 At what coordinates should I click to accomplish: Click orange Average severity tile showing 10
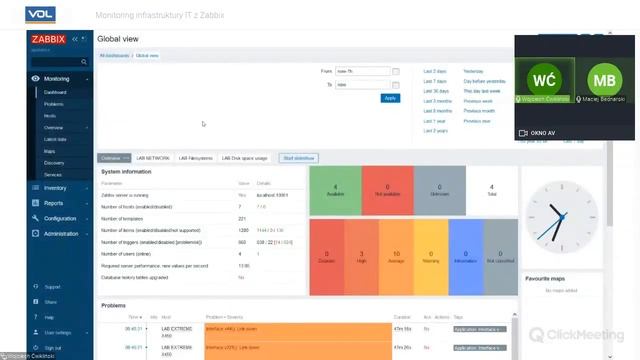(x=396, y=257)
